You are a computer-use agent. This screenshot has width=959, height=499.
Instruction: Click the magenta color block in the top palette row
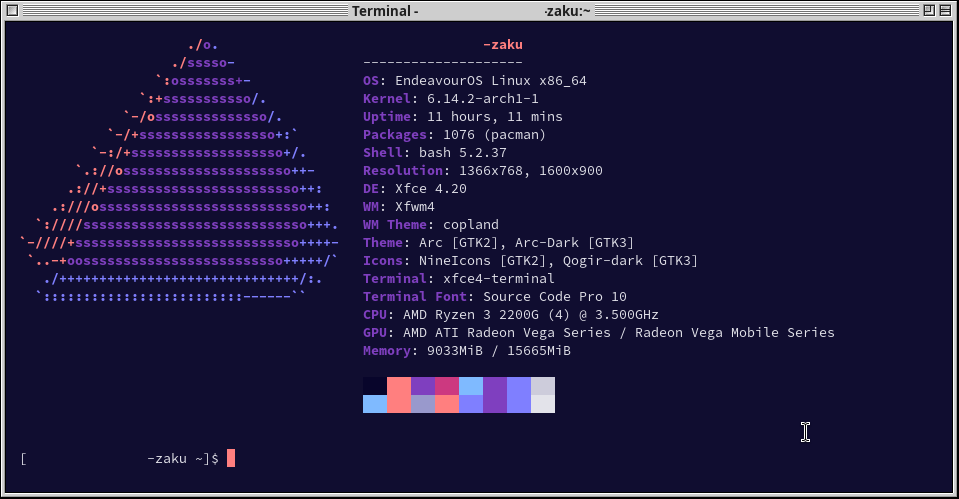click(447, 386)
